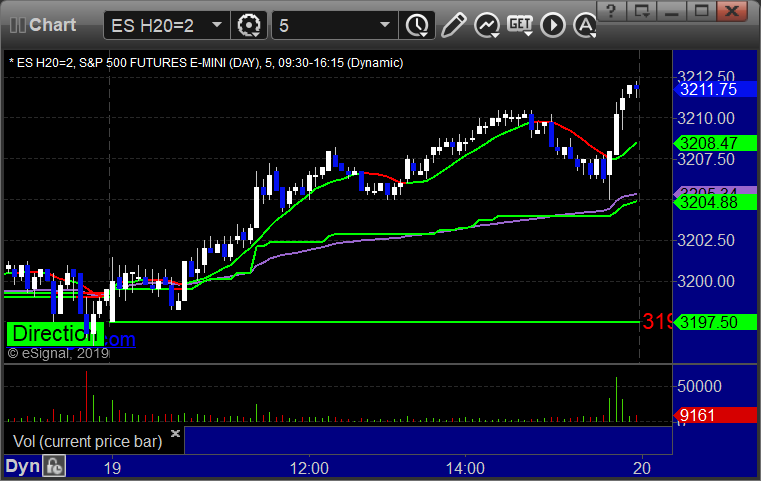Screen dimensions: 761x481
Task: Expand the ES H20=2 symbol dropdown
Action: pyautogui.click(x=217, y=25)
